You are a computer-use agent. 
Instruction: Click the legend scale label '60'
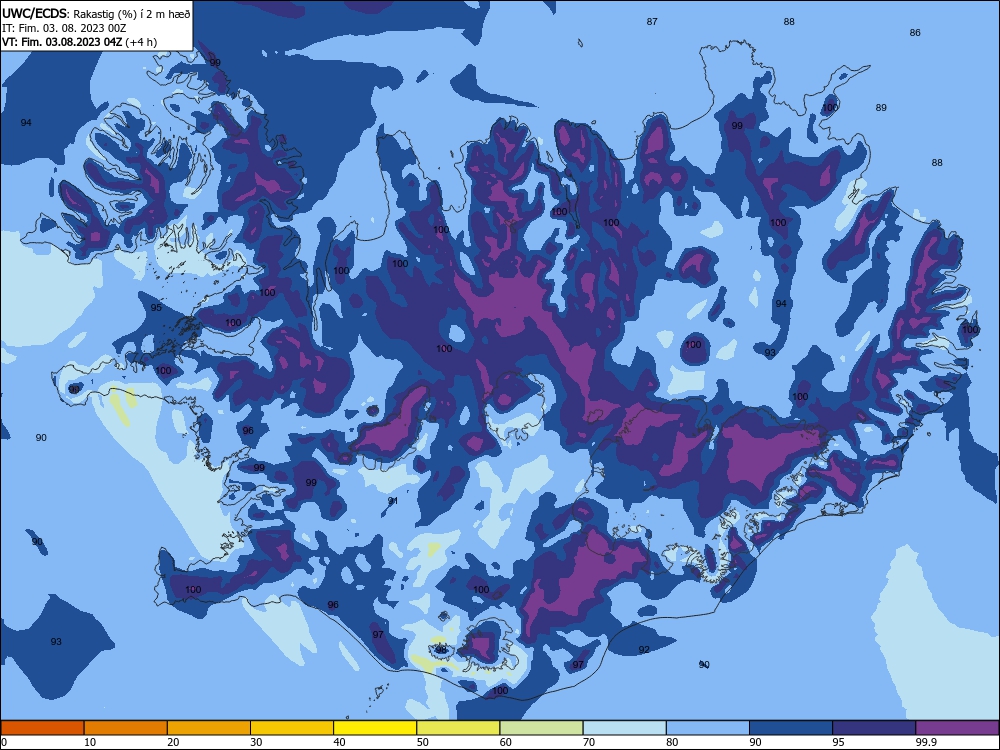click(x=506, y=742)
